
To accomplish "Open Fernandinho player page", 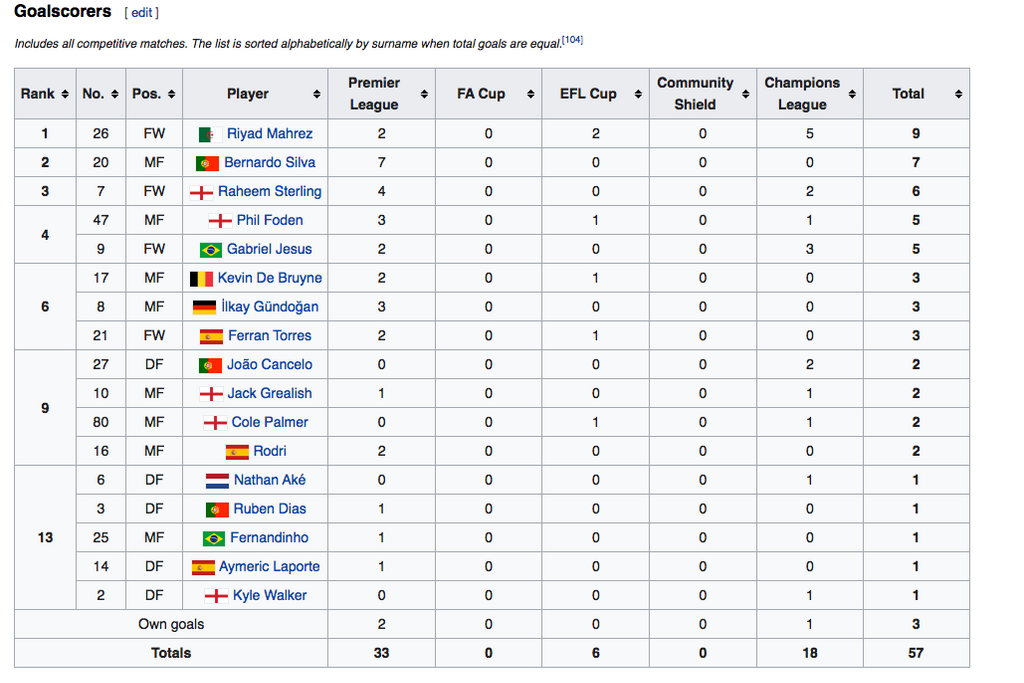I will [269, 537].
